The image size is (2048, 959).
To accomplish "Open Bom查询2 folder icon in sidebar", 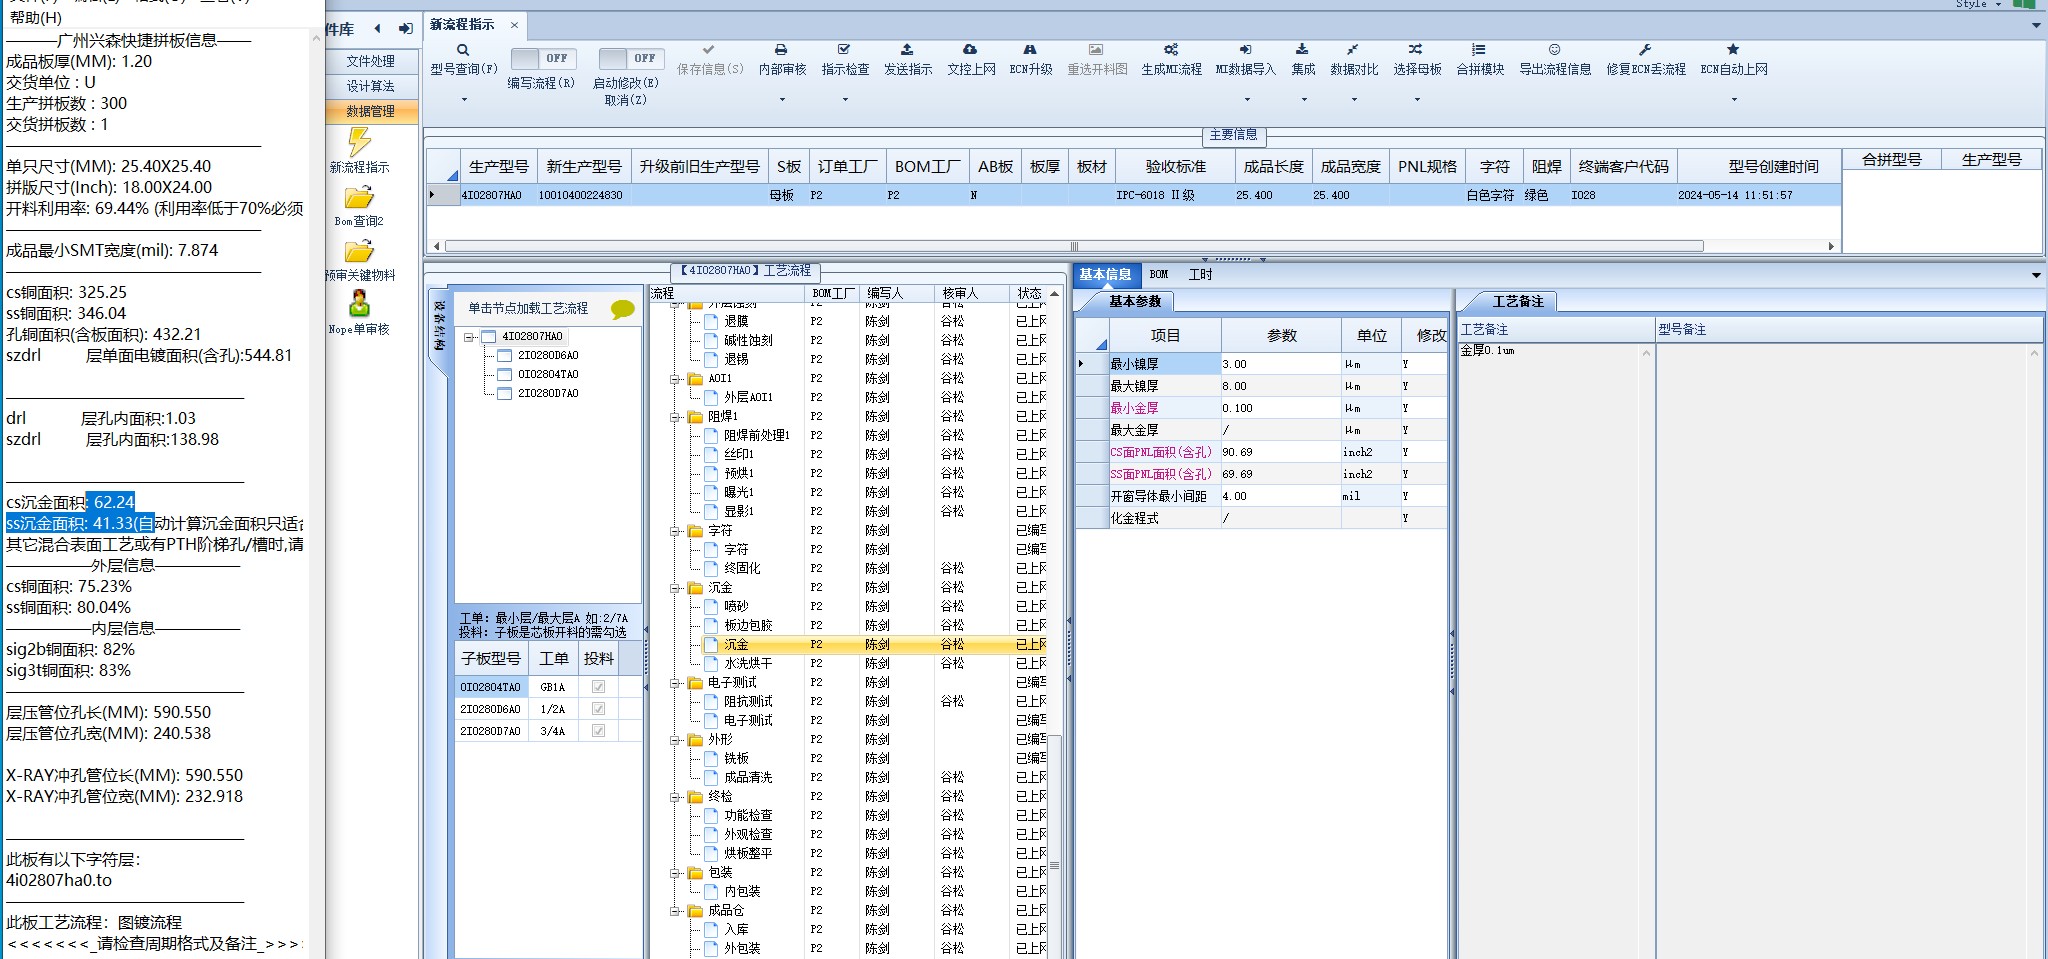I will pyautogui.click(x=359, y=197).
